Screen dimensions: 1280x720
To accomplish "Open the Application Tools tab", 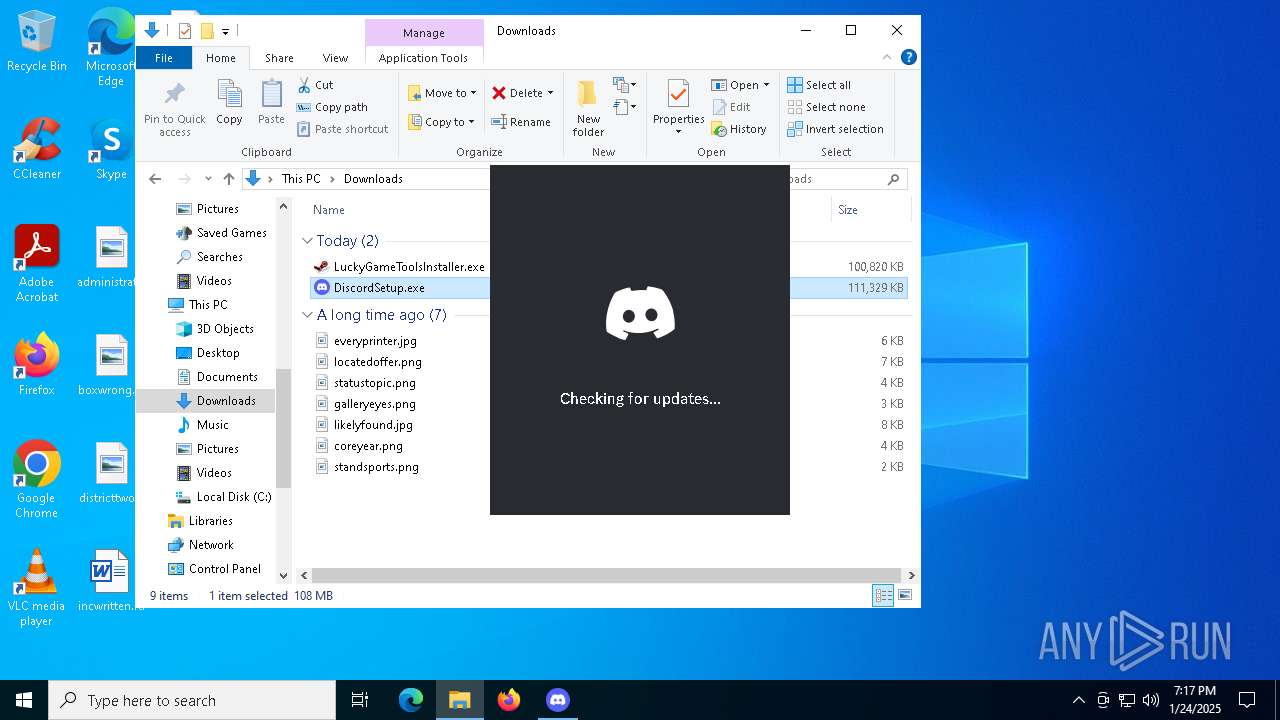I will click(x=423, y=58).
